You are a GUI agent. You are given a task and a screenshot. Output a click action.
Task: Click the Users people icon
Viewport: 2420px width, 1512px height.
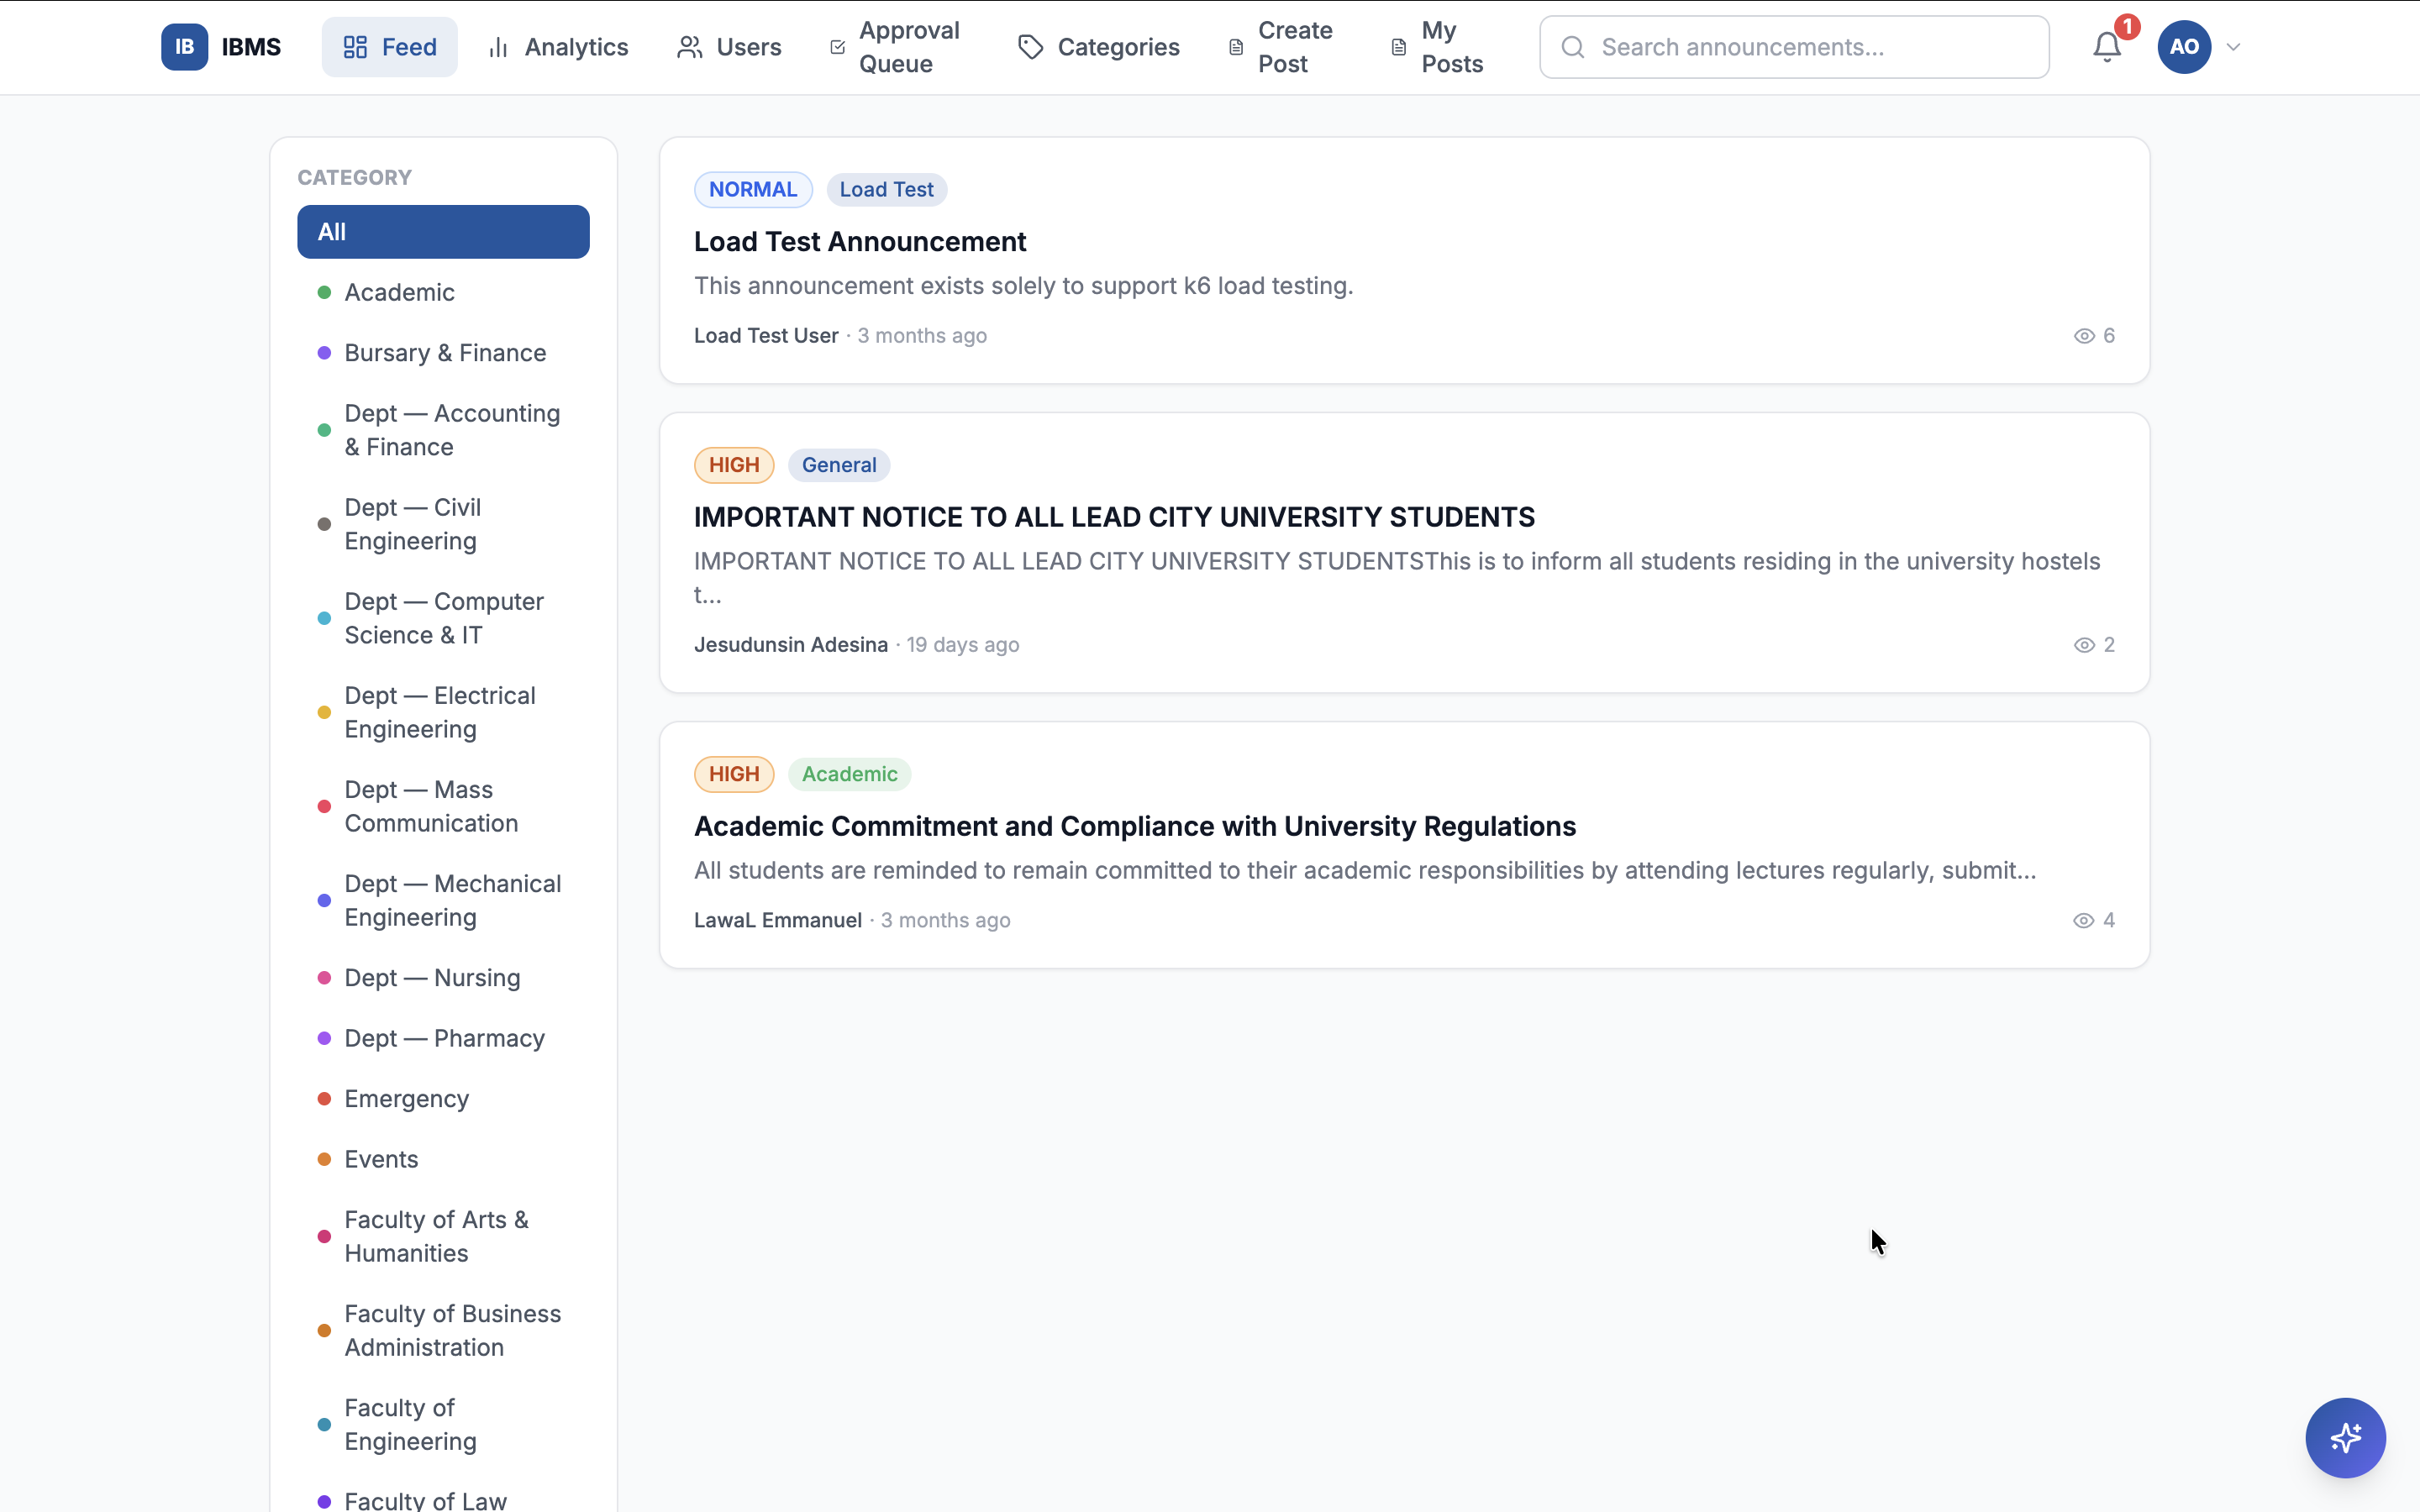pyautogui.click(x=689, y=47)
